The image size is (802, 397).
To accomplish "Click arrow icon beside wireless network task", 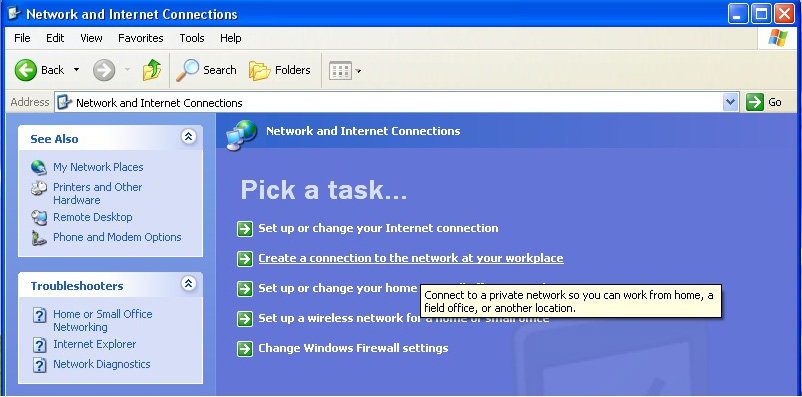I will (245, 319).
